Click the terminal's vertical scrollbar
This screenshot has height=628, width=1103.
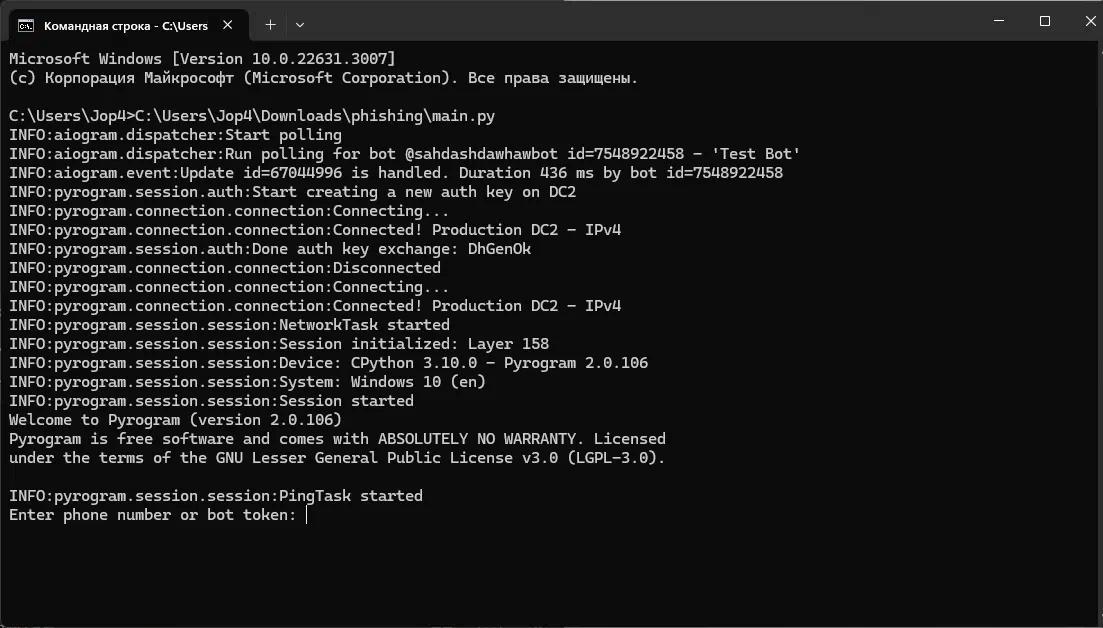point(1099,331)
